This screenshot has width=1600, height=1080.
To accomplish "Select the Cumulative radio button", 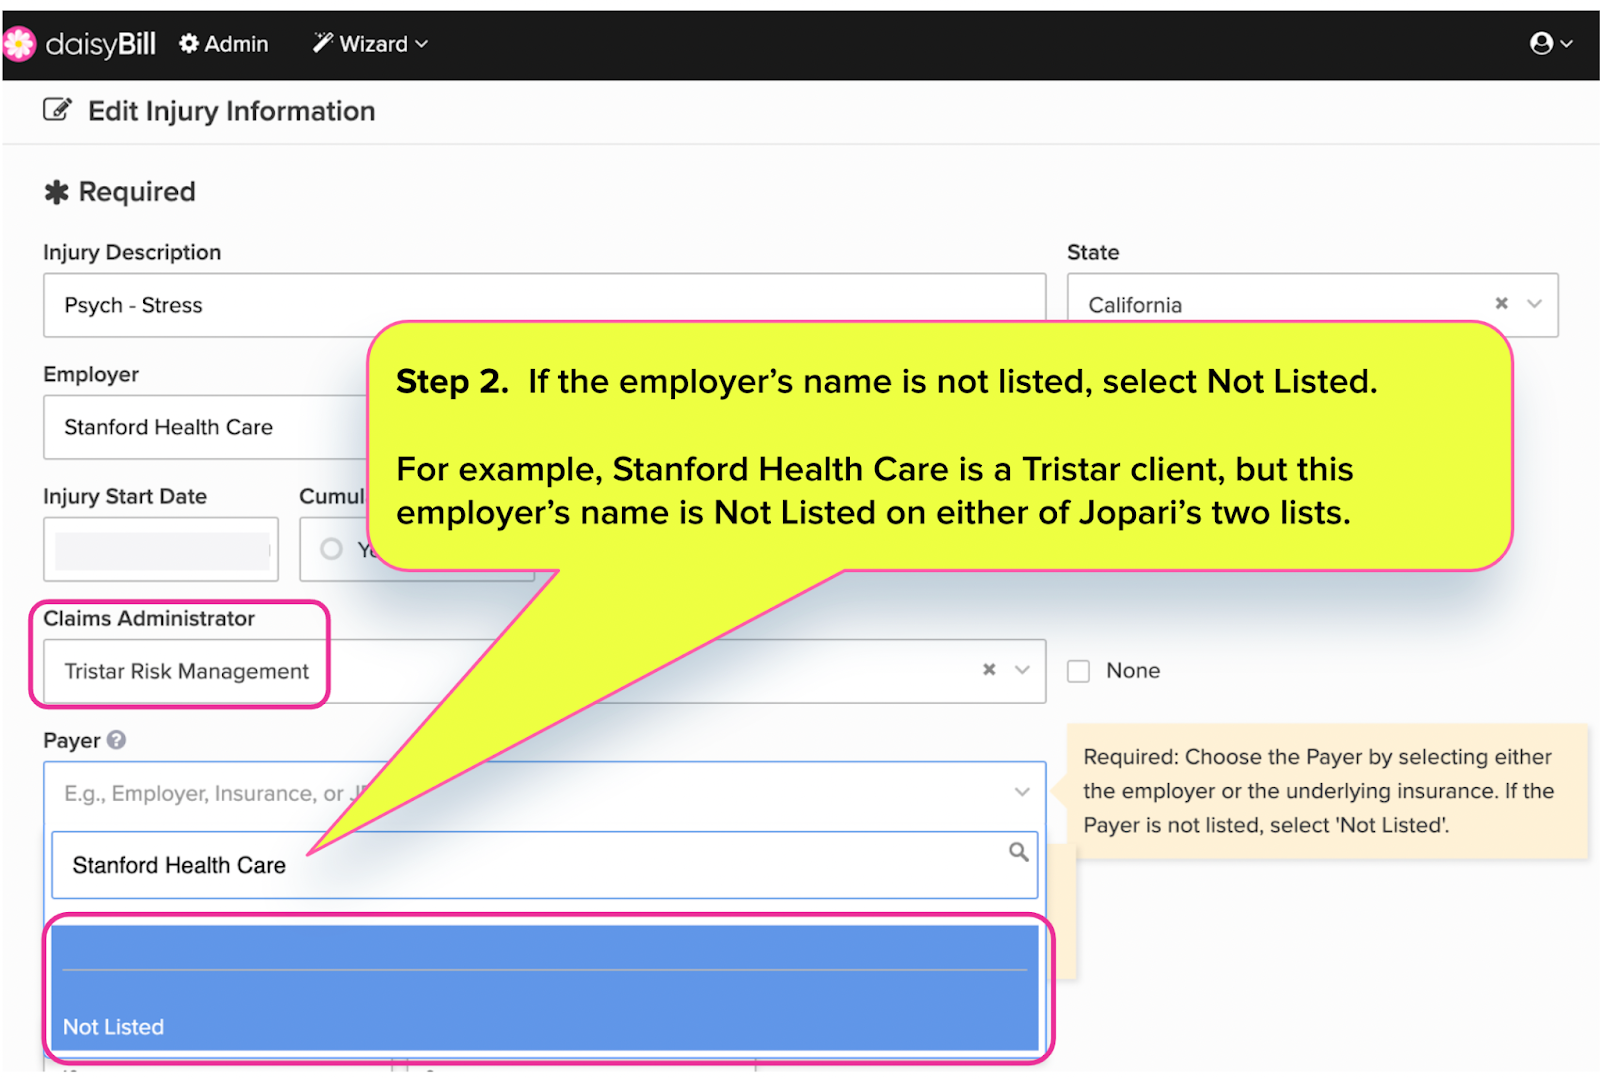I will (331, 549).
